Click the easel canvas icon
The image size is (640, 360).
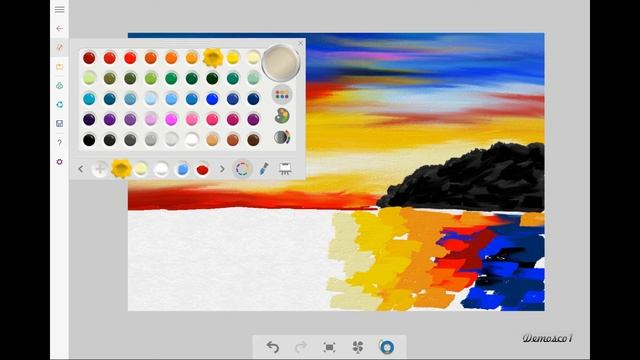click(285, 169)
